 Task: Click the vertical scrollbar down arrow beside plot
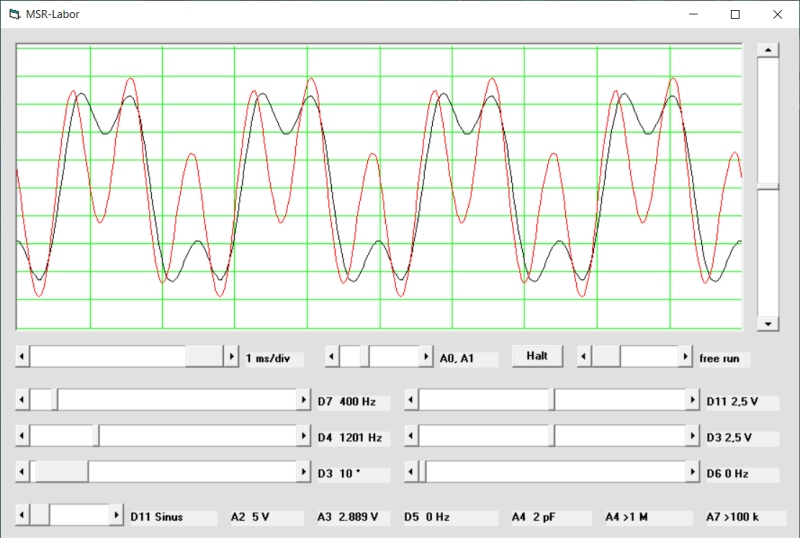coord(767,323)
